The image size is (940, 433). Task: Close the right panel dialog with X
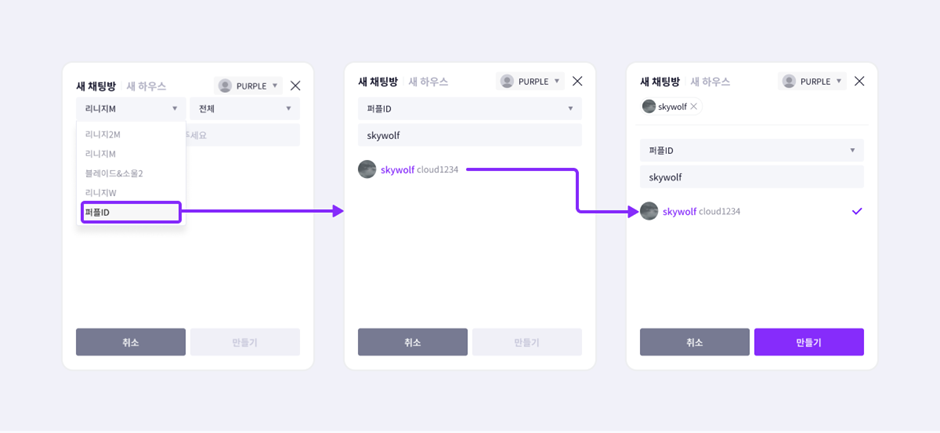tap(859, 81)
